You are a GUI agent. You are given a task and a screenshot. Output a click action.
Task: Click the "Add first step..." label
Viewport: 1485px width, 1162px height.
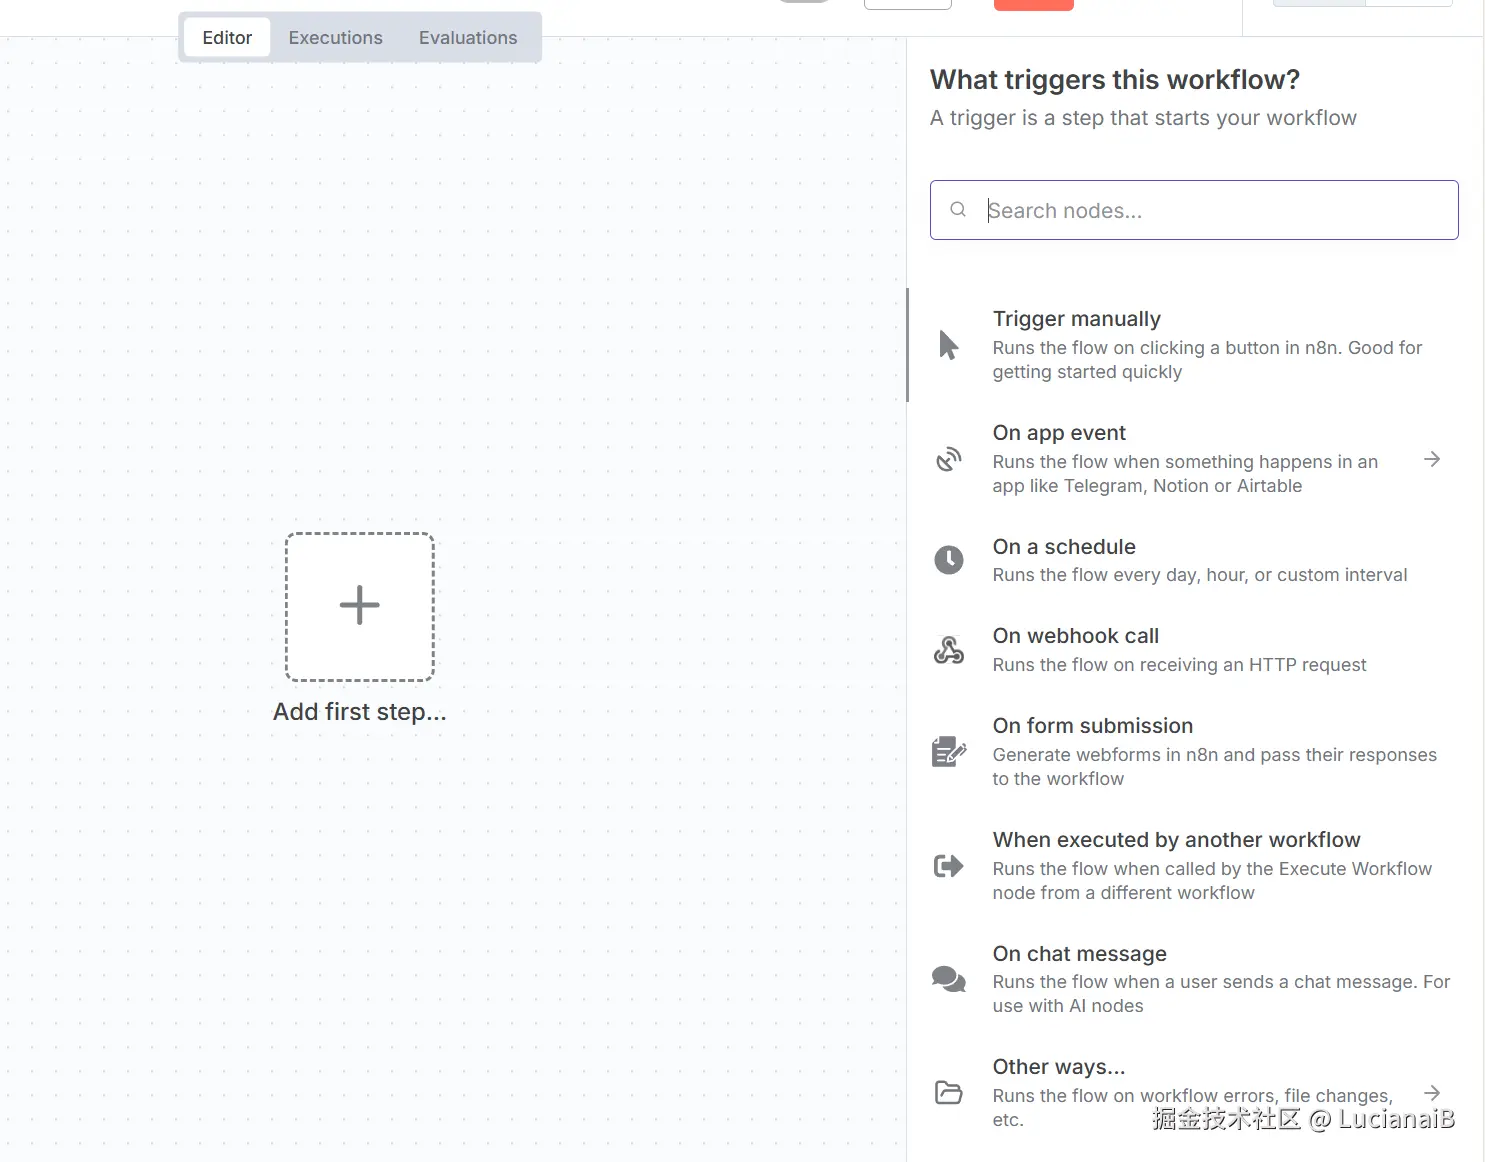click(x=360, y=712)
